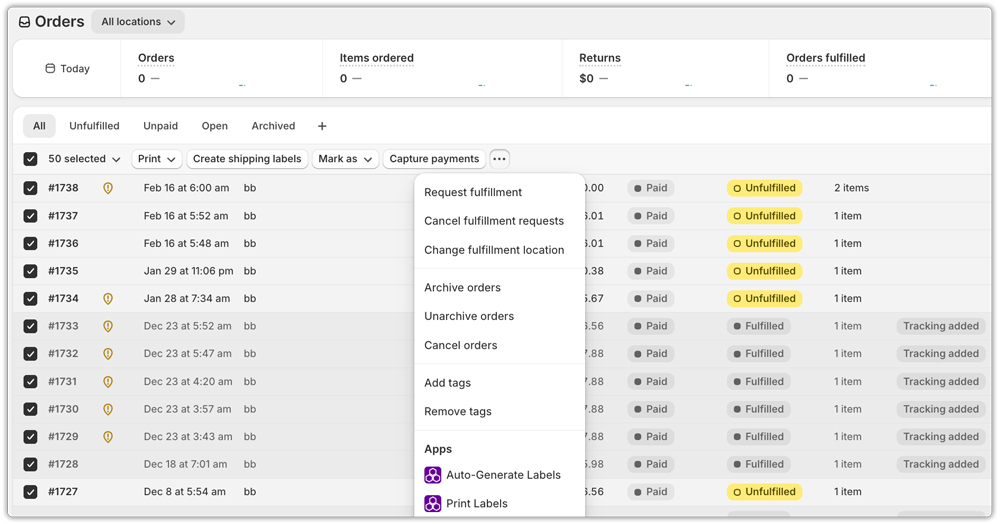Image resolution: width=1000 pixels, height=524 pixels.
Task: Toggle the select-all orders checkbox
Action: [30, 159]
